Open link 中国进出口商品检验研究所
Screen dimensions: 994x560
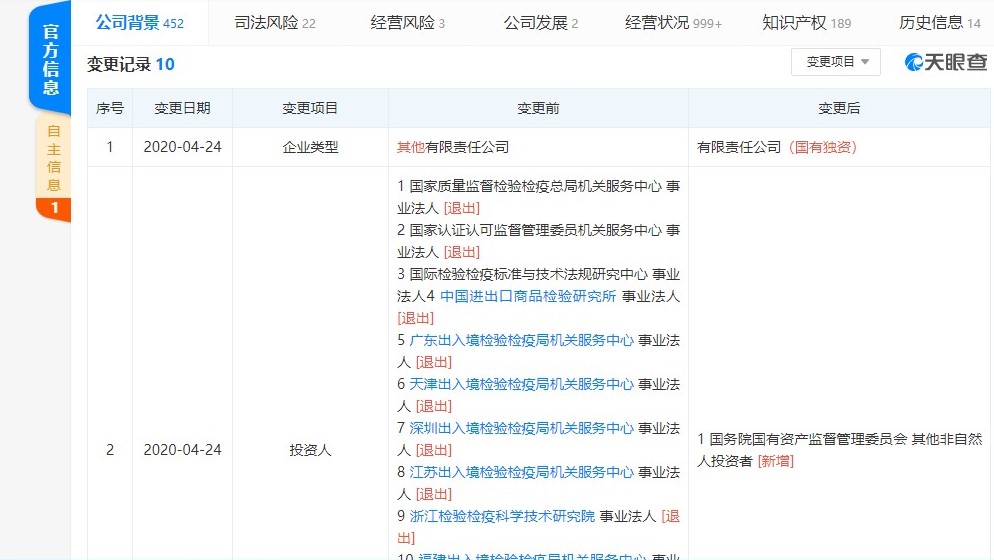[528, 296]
